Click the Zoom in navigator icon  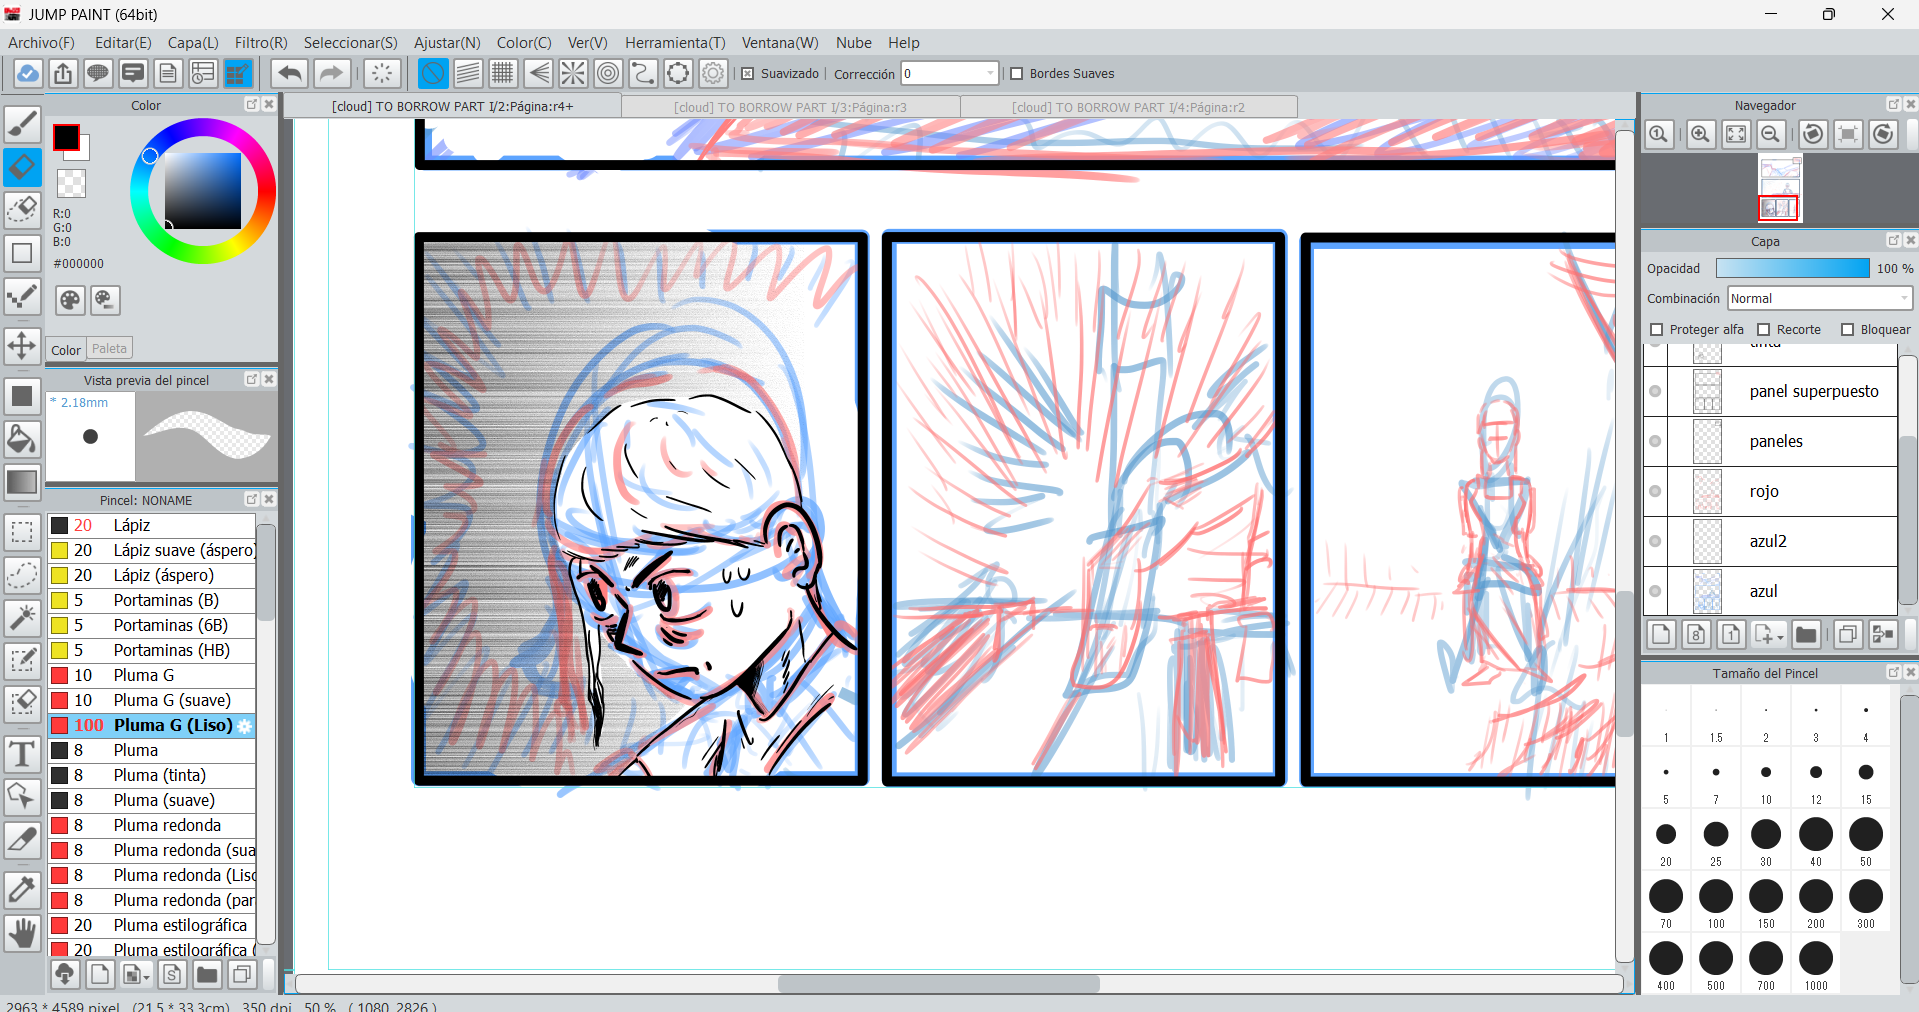pyautogui.click(x=1700, y=134)
